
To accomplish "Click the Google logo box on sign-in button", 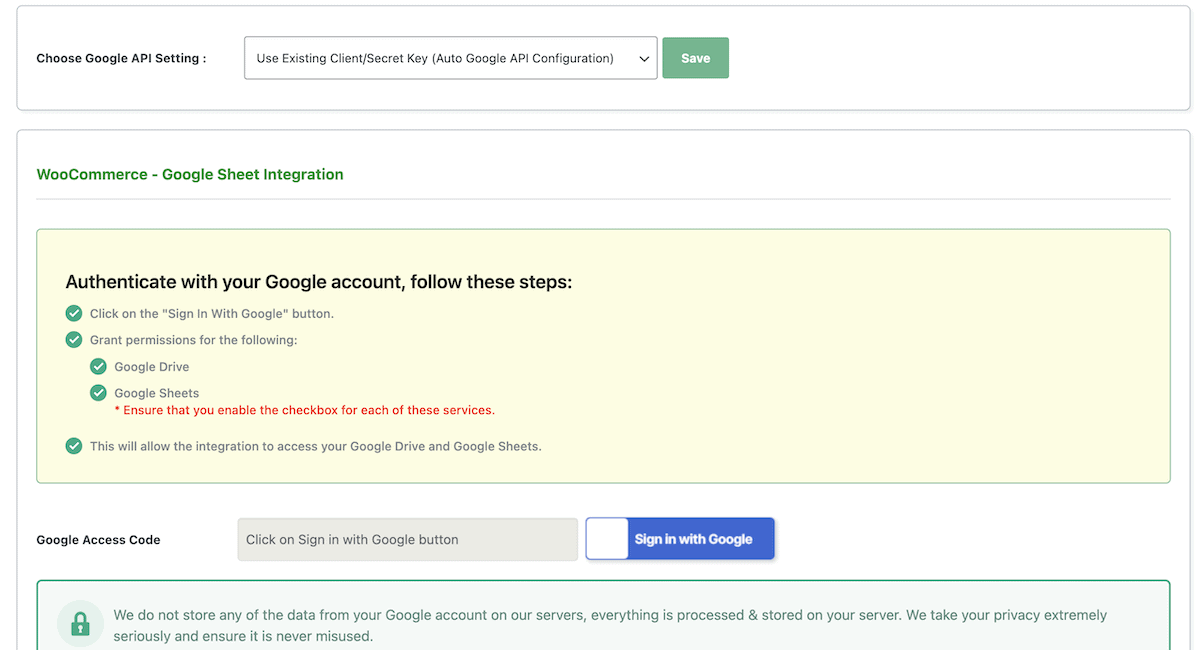I will tap(608, 539).
